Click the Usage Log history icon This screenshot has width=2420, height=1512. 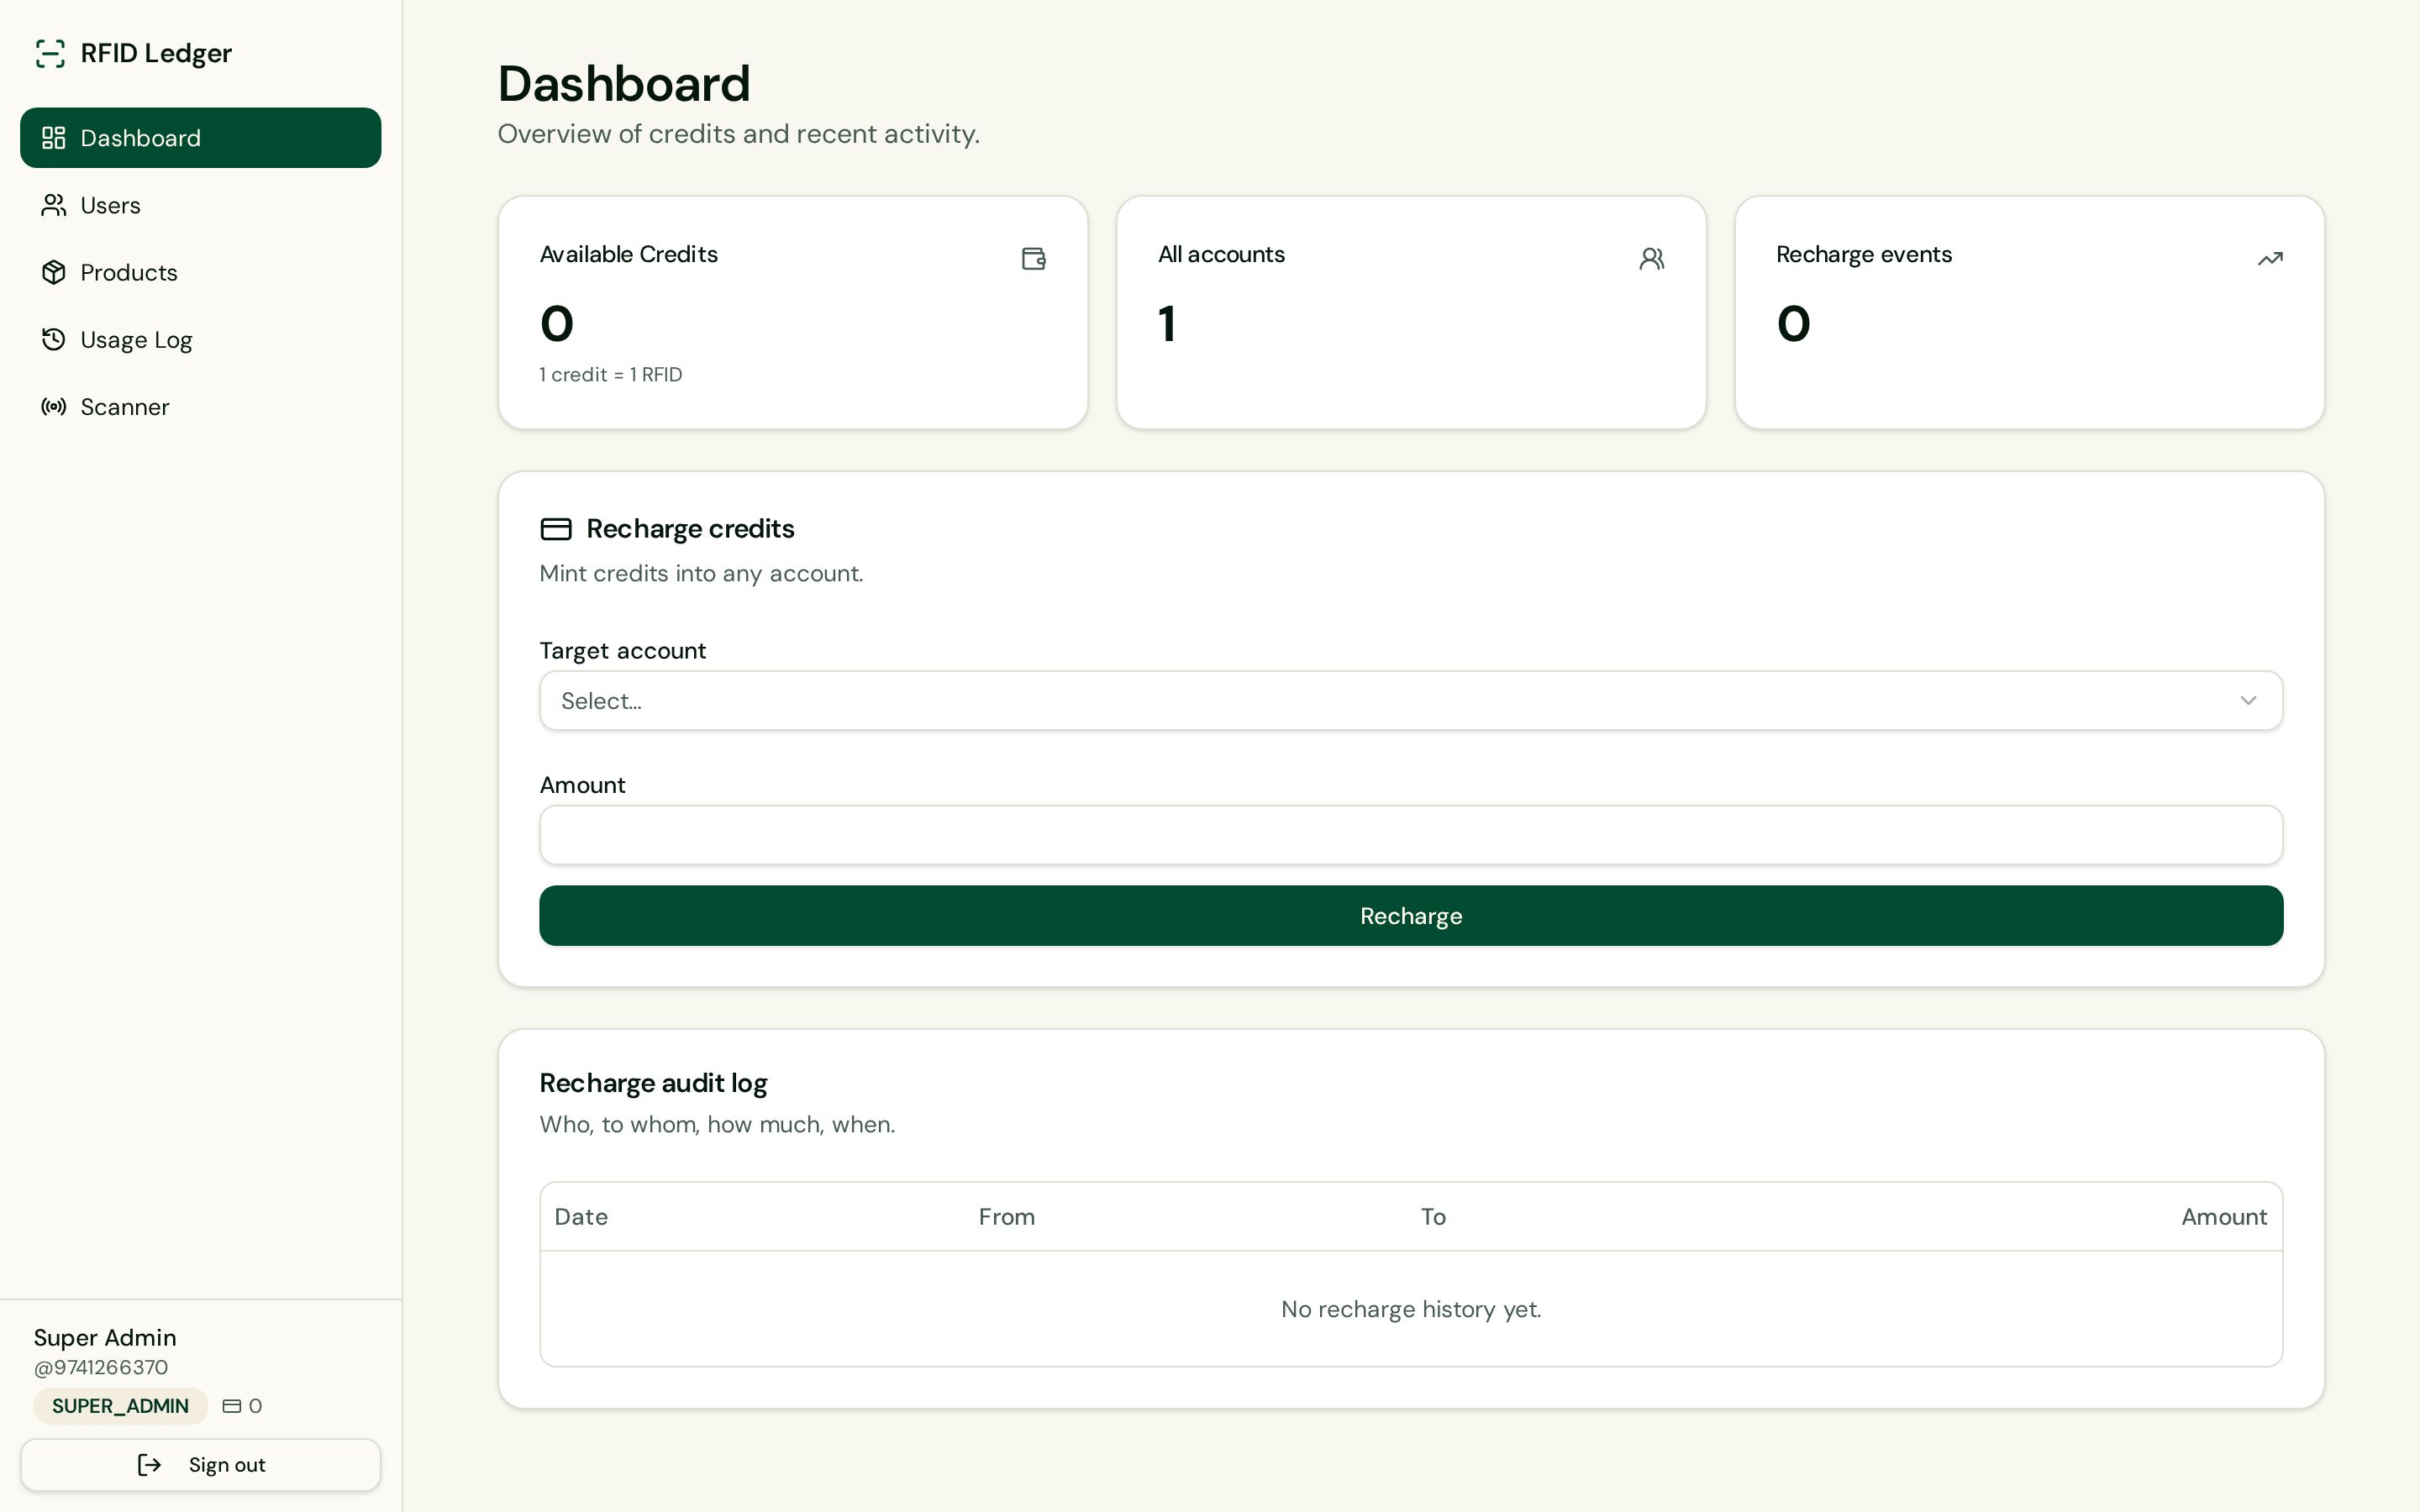coord(54,339)
